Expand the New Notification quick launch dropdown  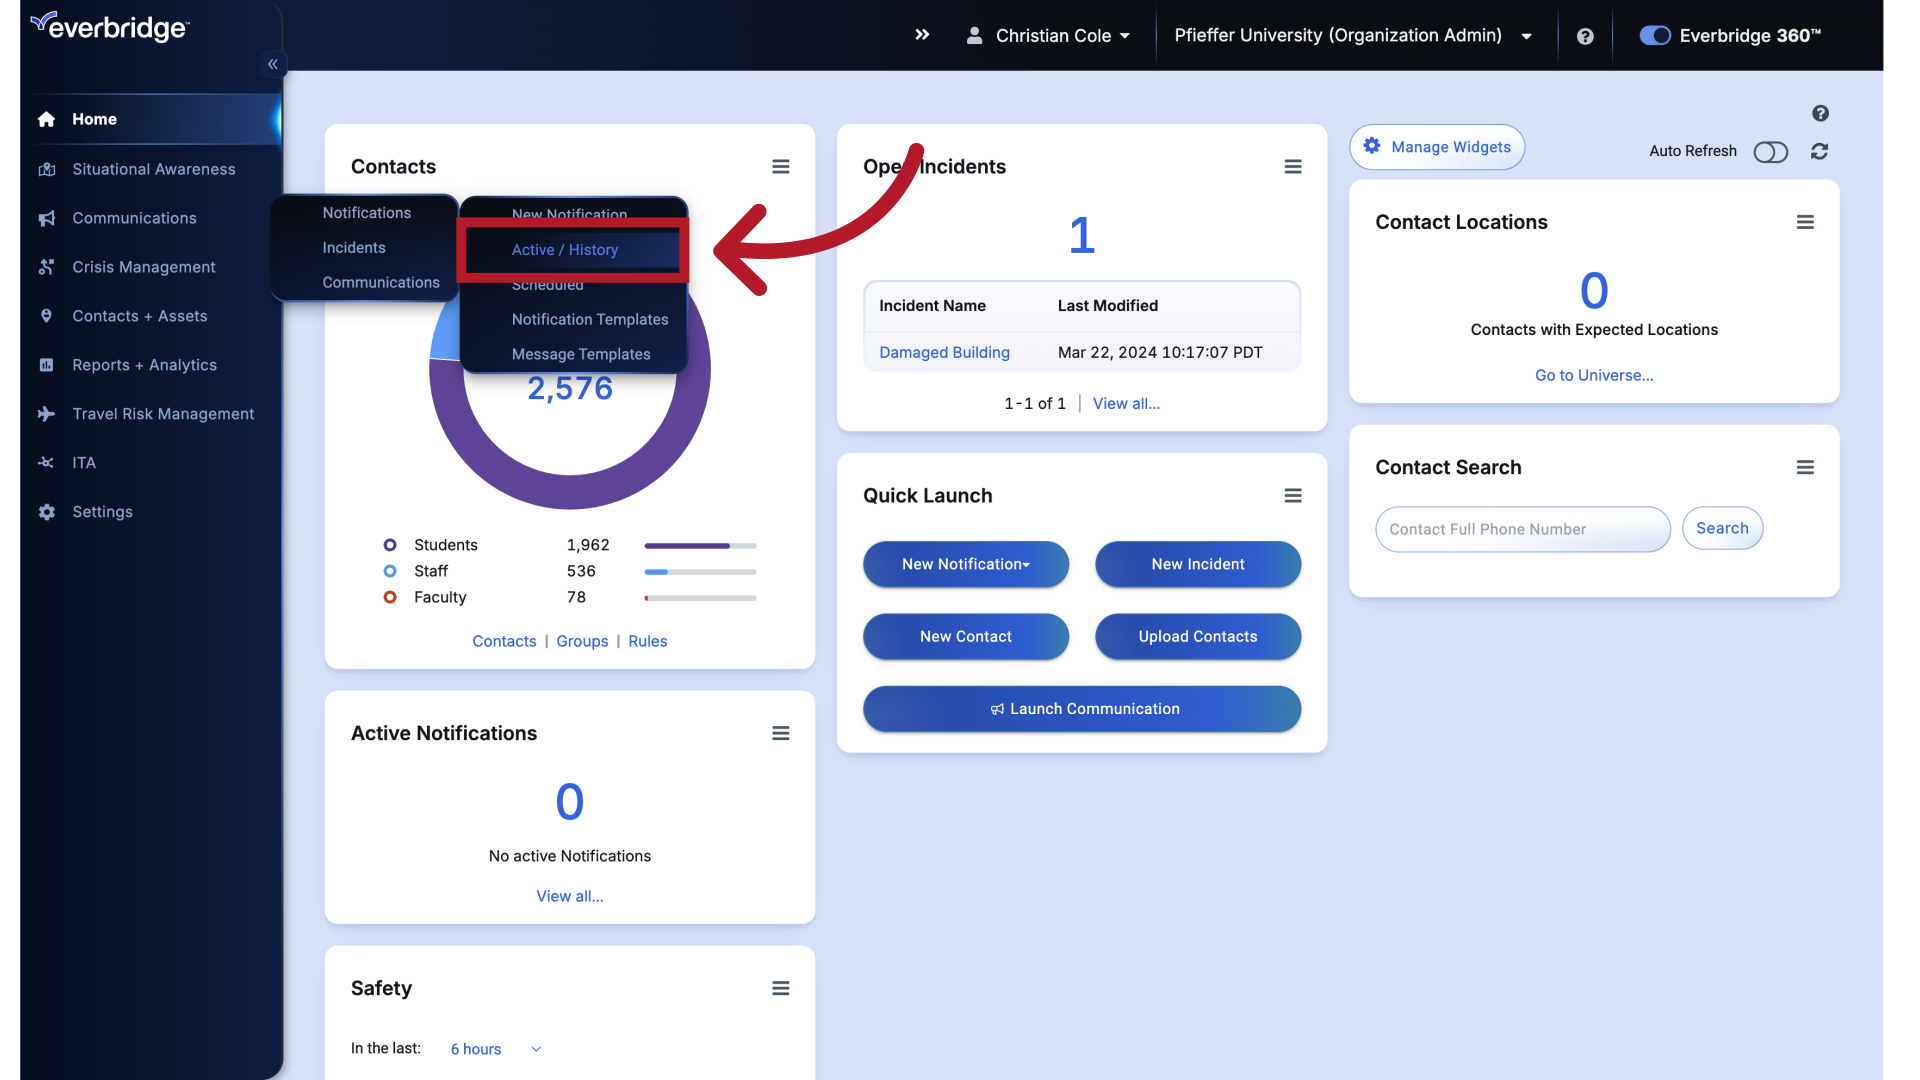click(966, 564)
